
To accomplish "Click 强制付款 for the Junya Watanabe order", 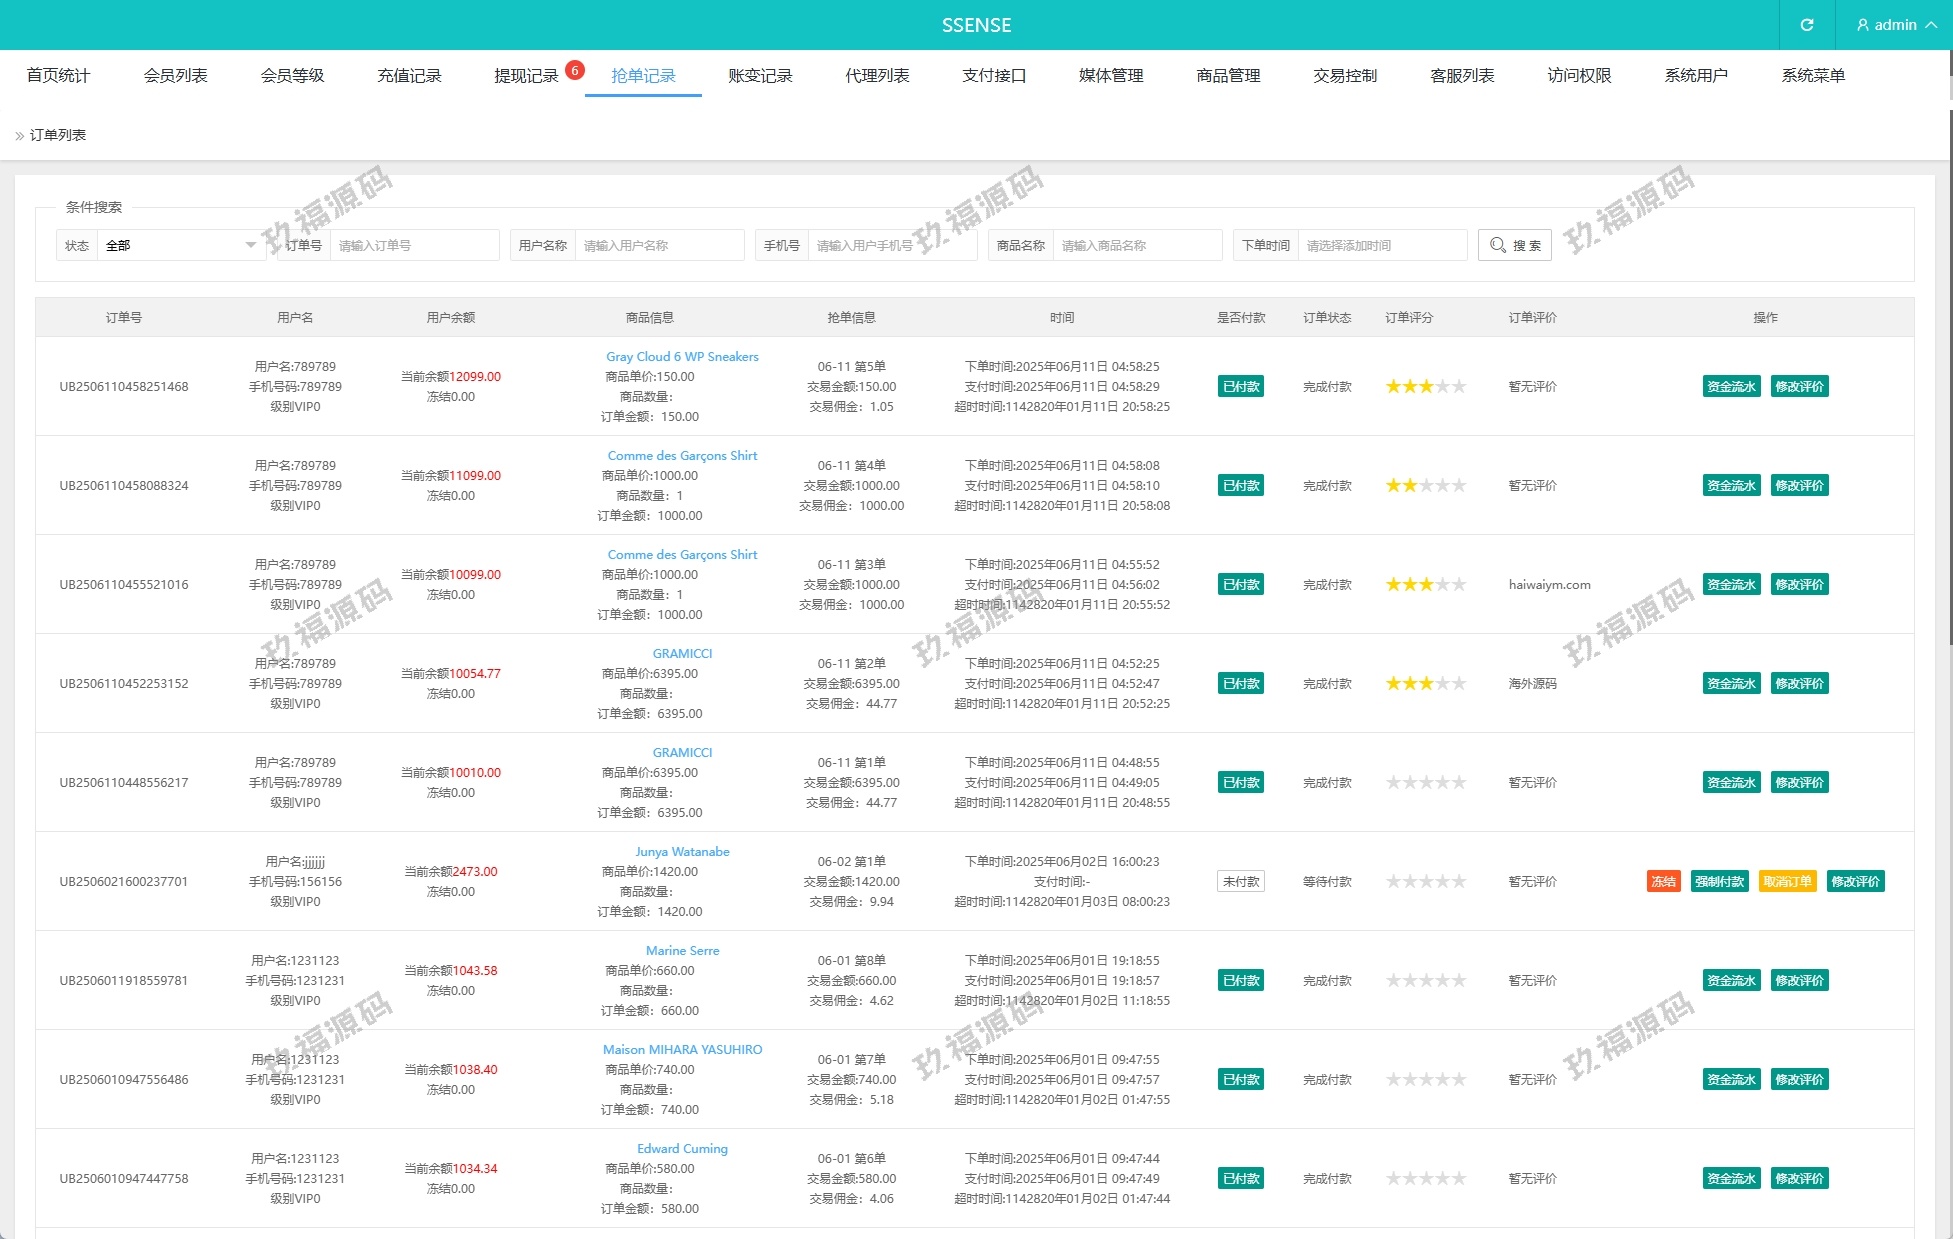I will [1719, 882].
